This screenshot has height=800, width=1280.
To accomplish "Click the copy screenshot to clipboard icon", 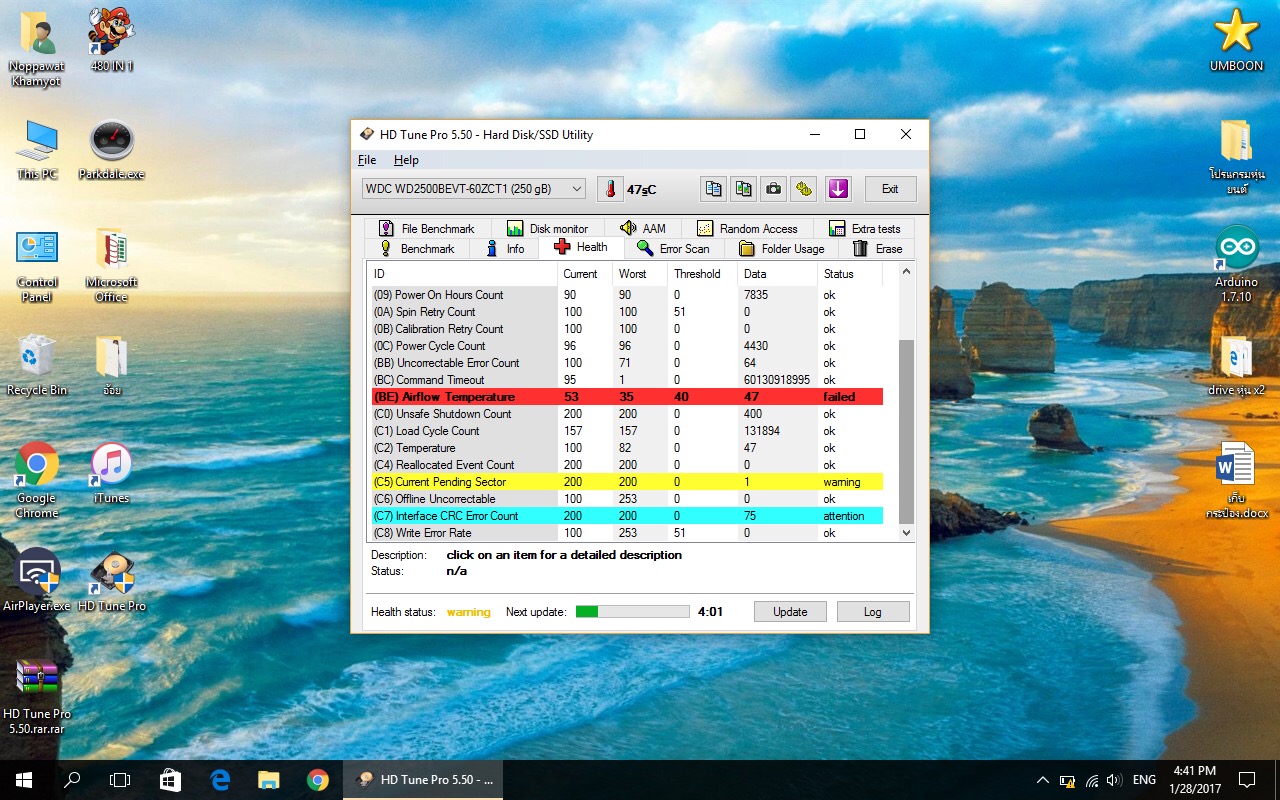I will tap(743, 189).
